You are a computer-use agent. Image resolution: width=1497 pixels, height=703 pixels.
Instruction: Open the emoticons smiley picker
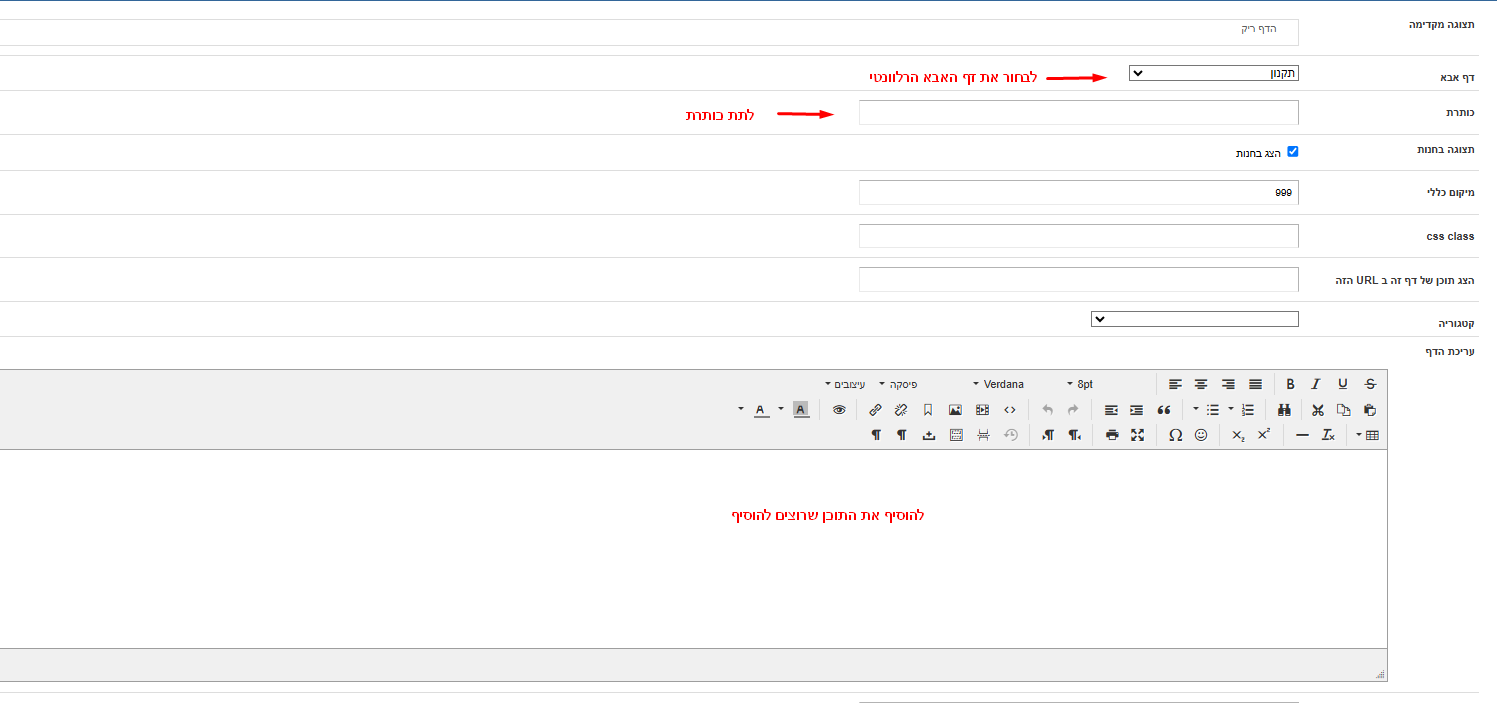click(1201, 435)
